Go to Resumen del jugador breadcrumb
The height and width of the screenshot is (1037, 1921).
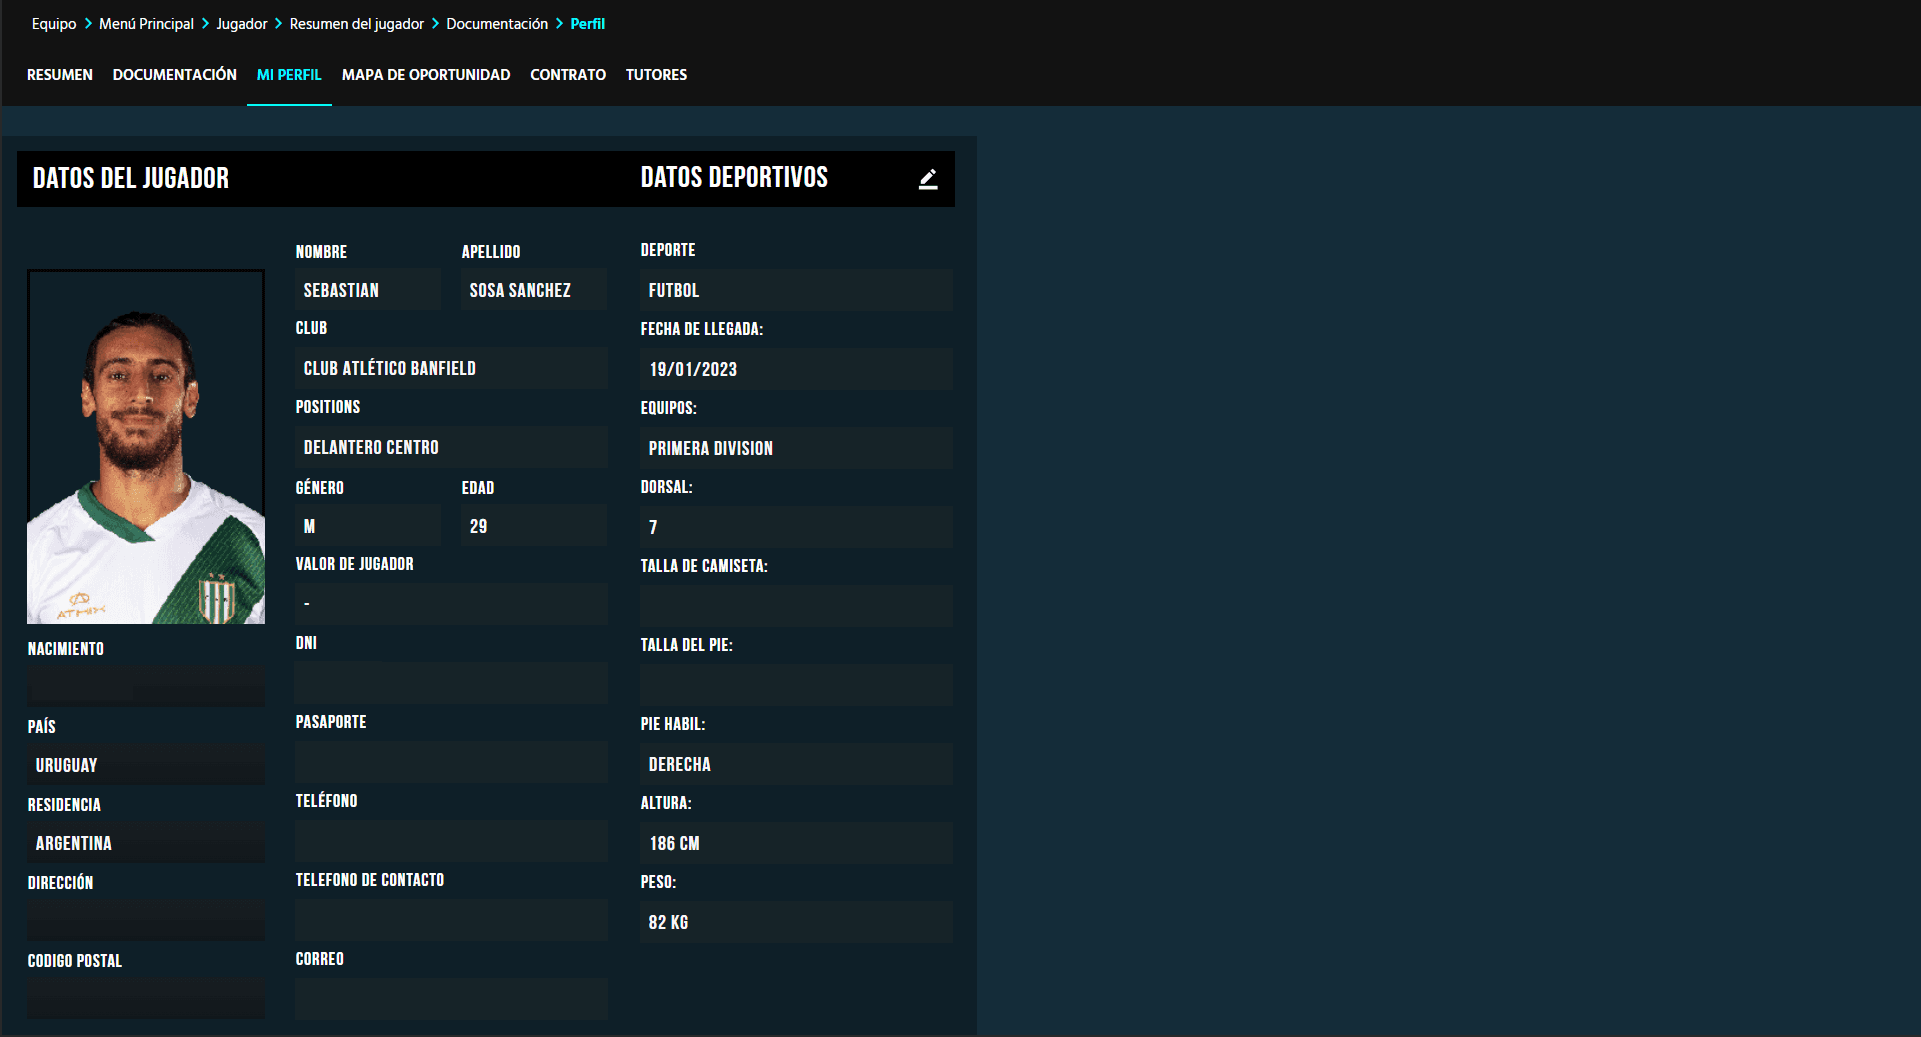pos(357,24)
